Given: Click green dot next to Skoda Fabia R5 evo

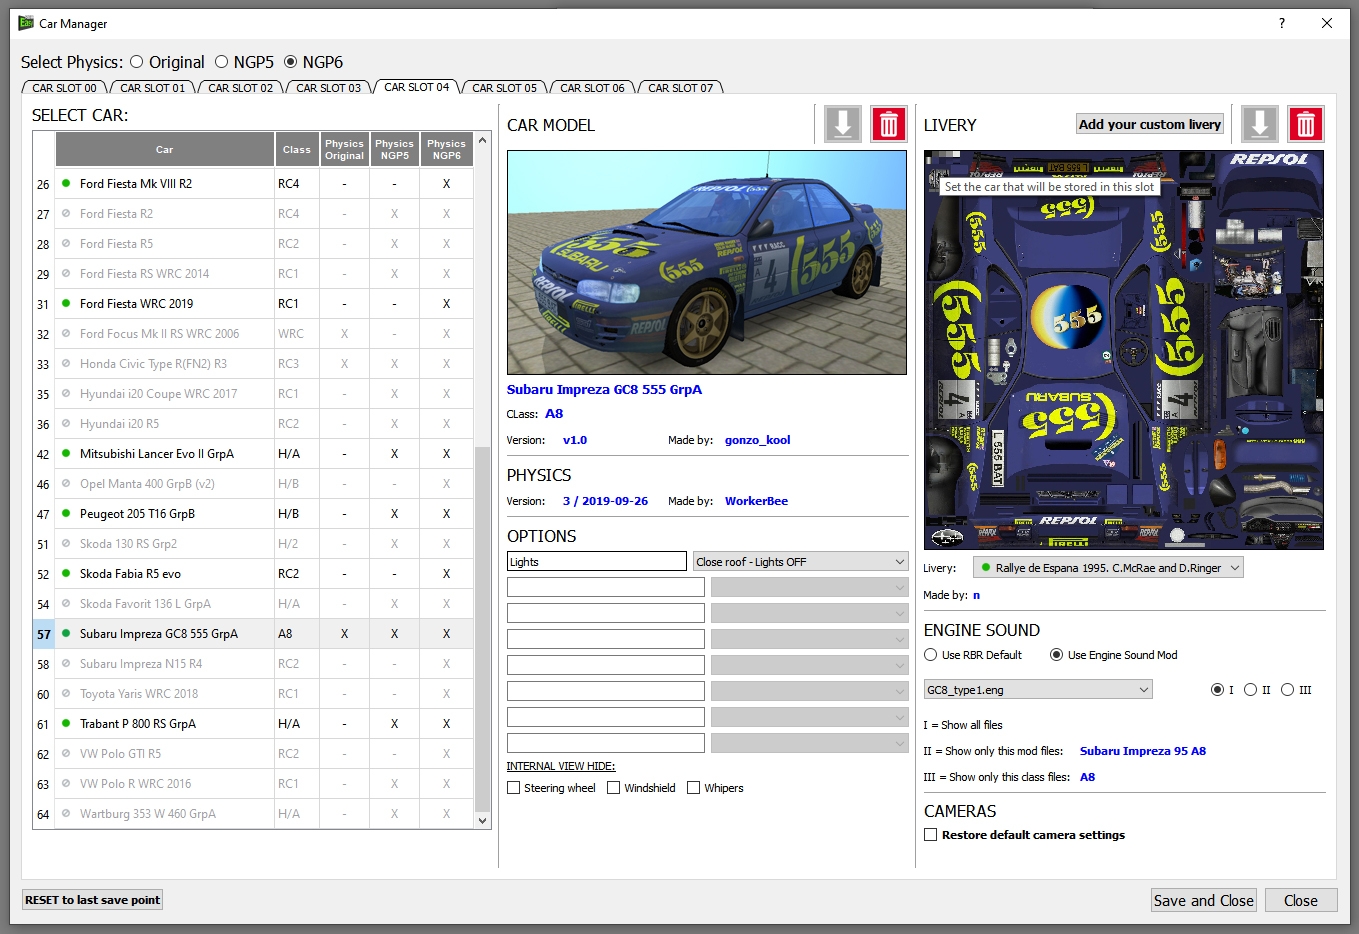Looking at the screenshot, I should (66, 573).
